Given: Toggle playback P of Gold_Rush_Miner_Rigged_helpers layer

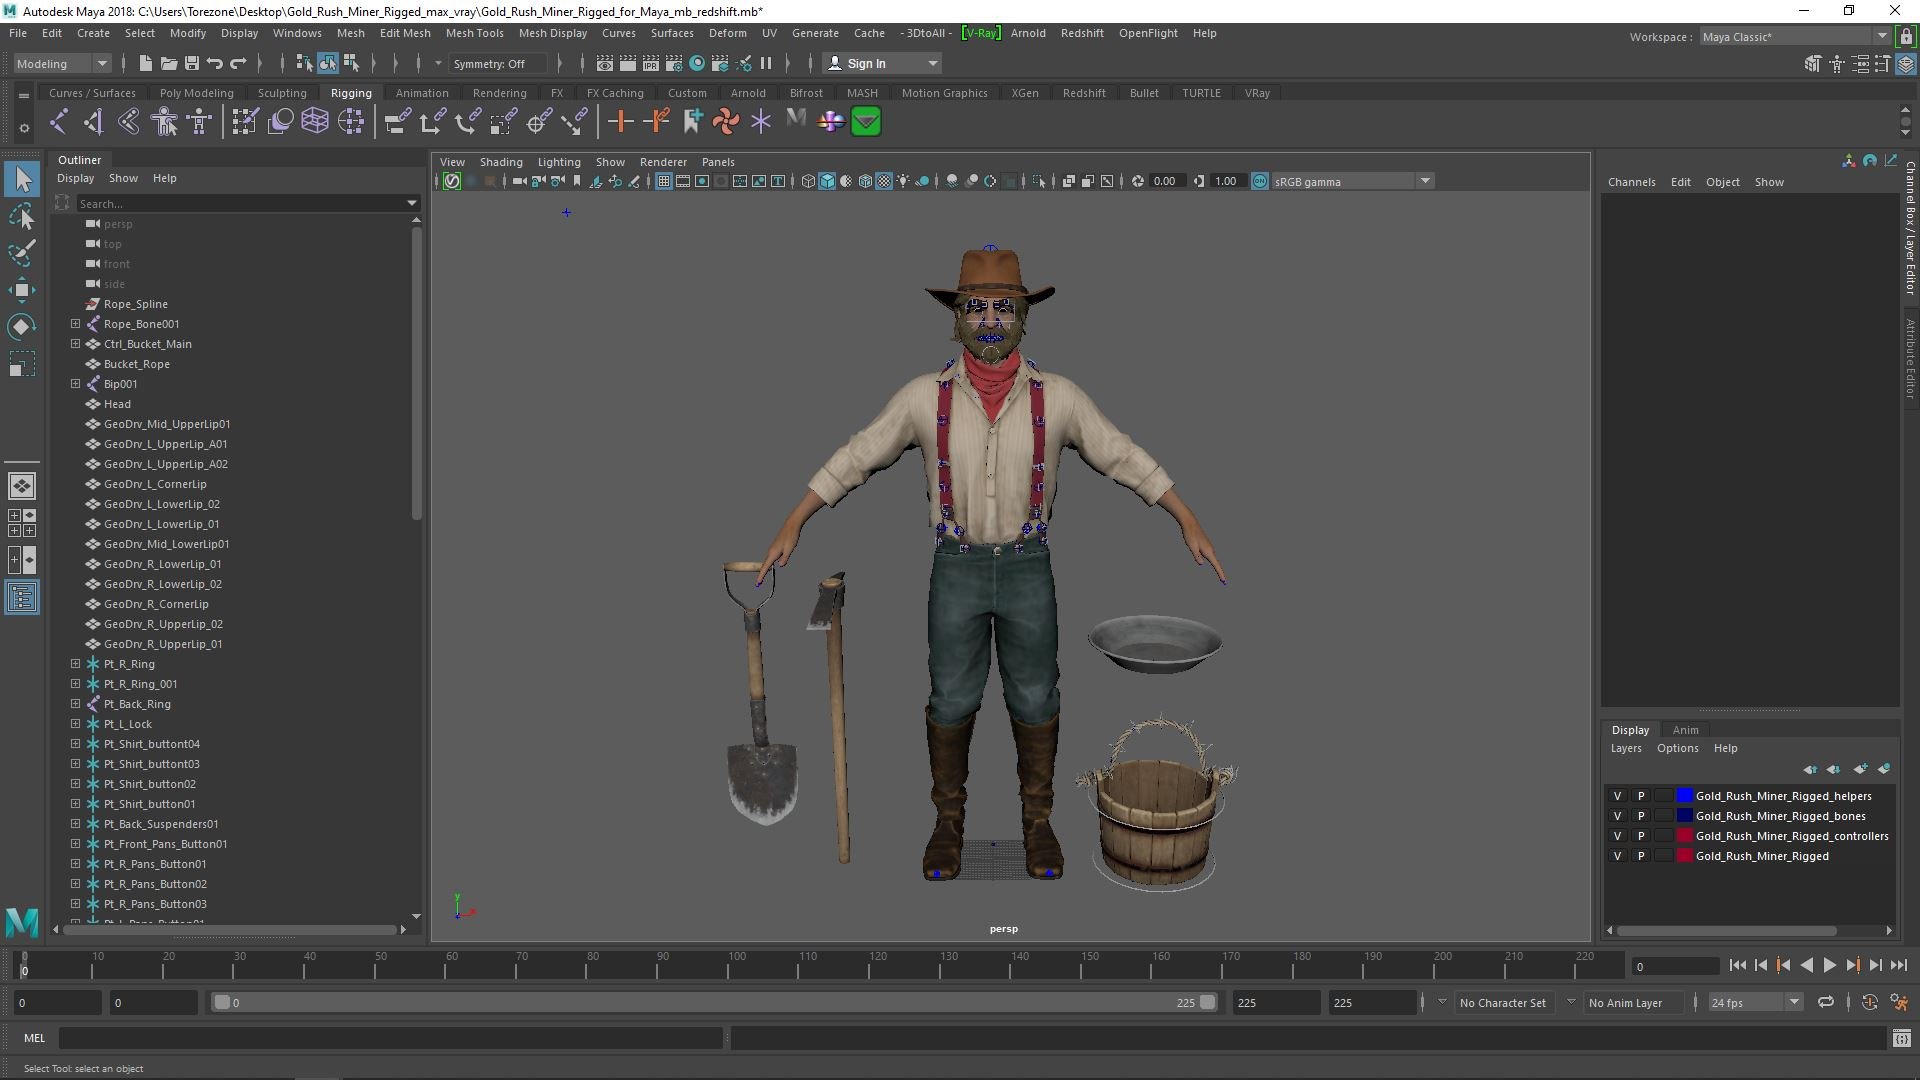Looking at the screenshot, I should point(1640,796).
